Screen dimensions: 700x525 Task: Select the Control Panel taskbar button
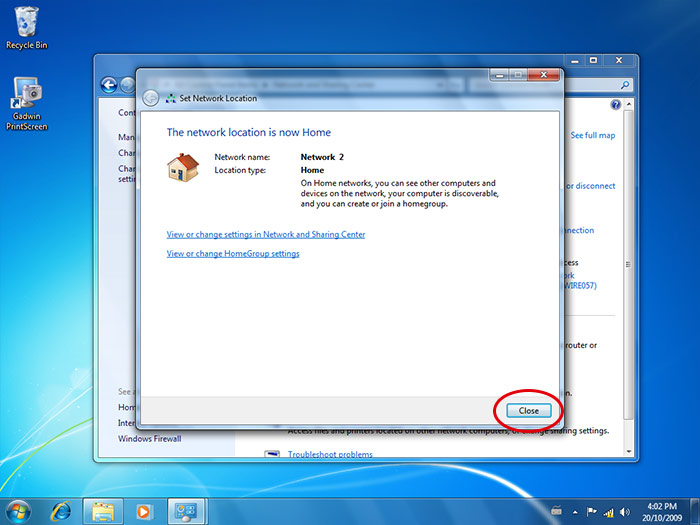(x=187, y=512)
